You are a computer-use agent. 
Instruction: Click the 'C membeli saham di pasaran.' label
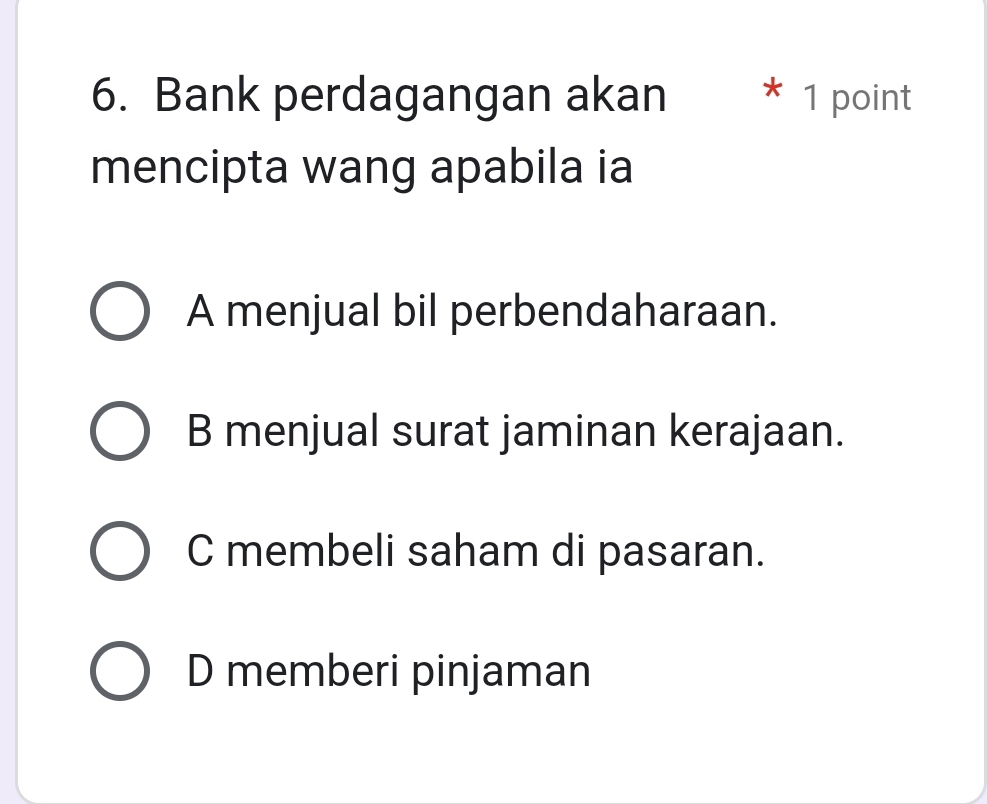476,551
